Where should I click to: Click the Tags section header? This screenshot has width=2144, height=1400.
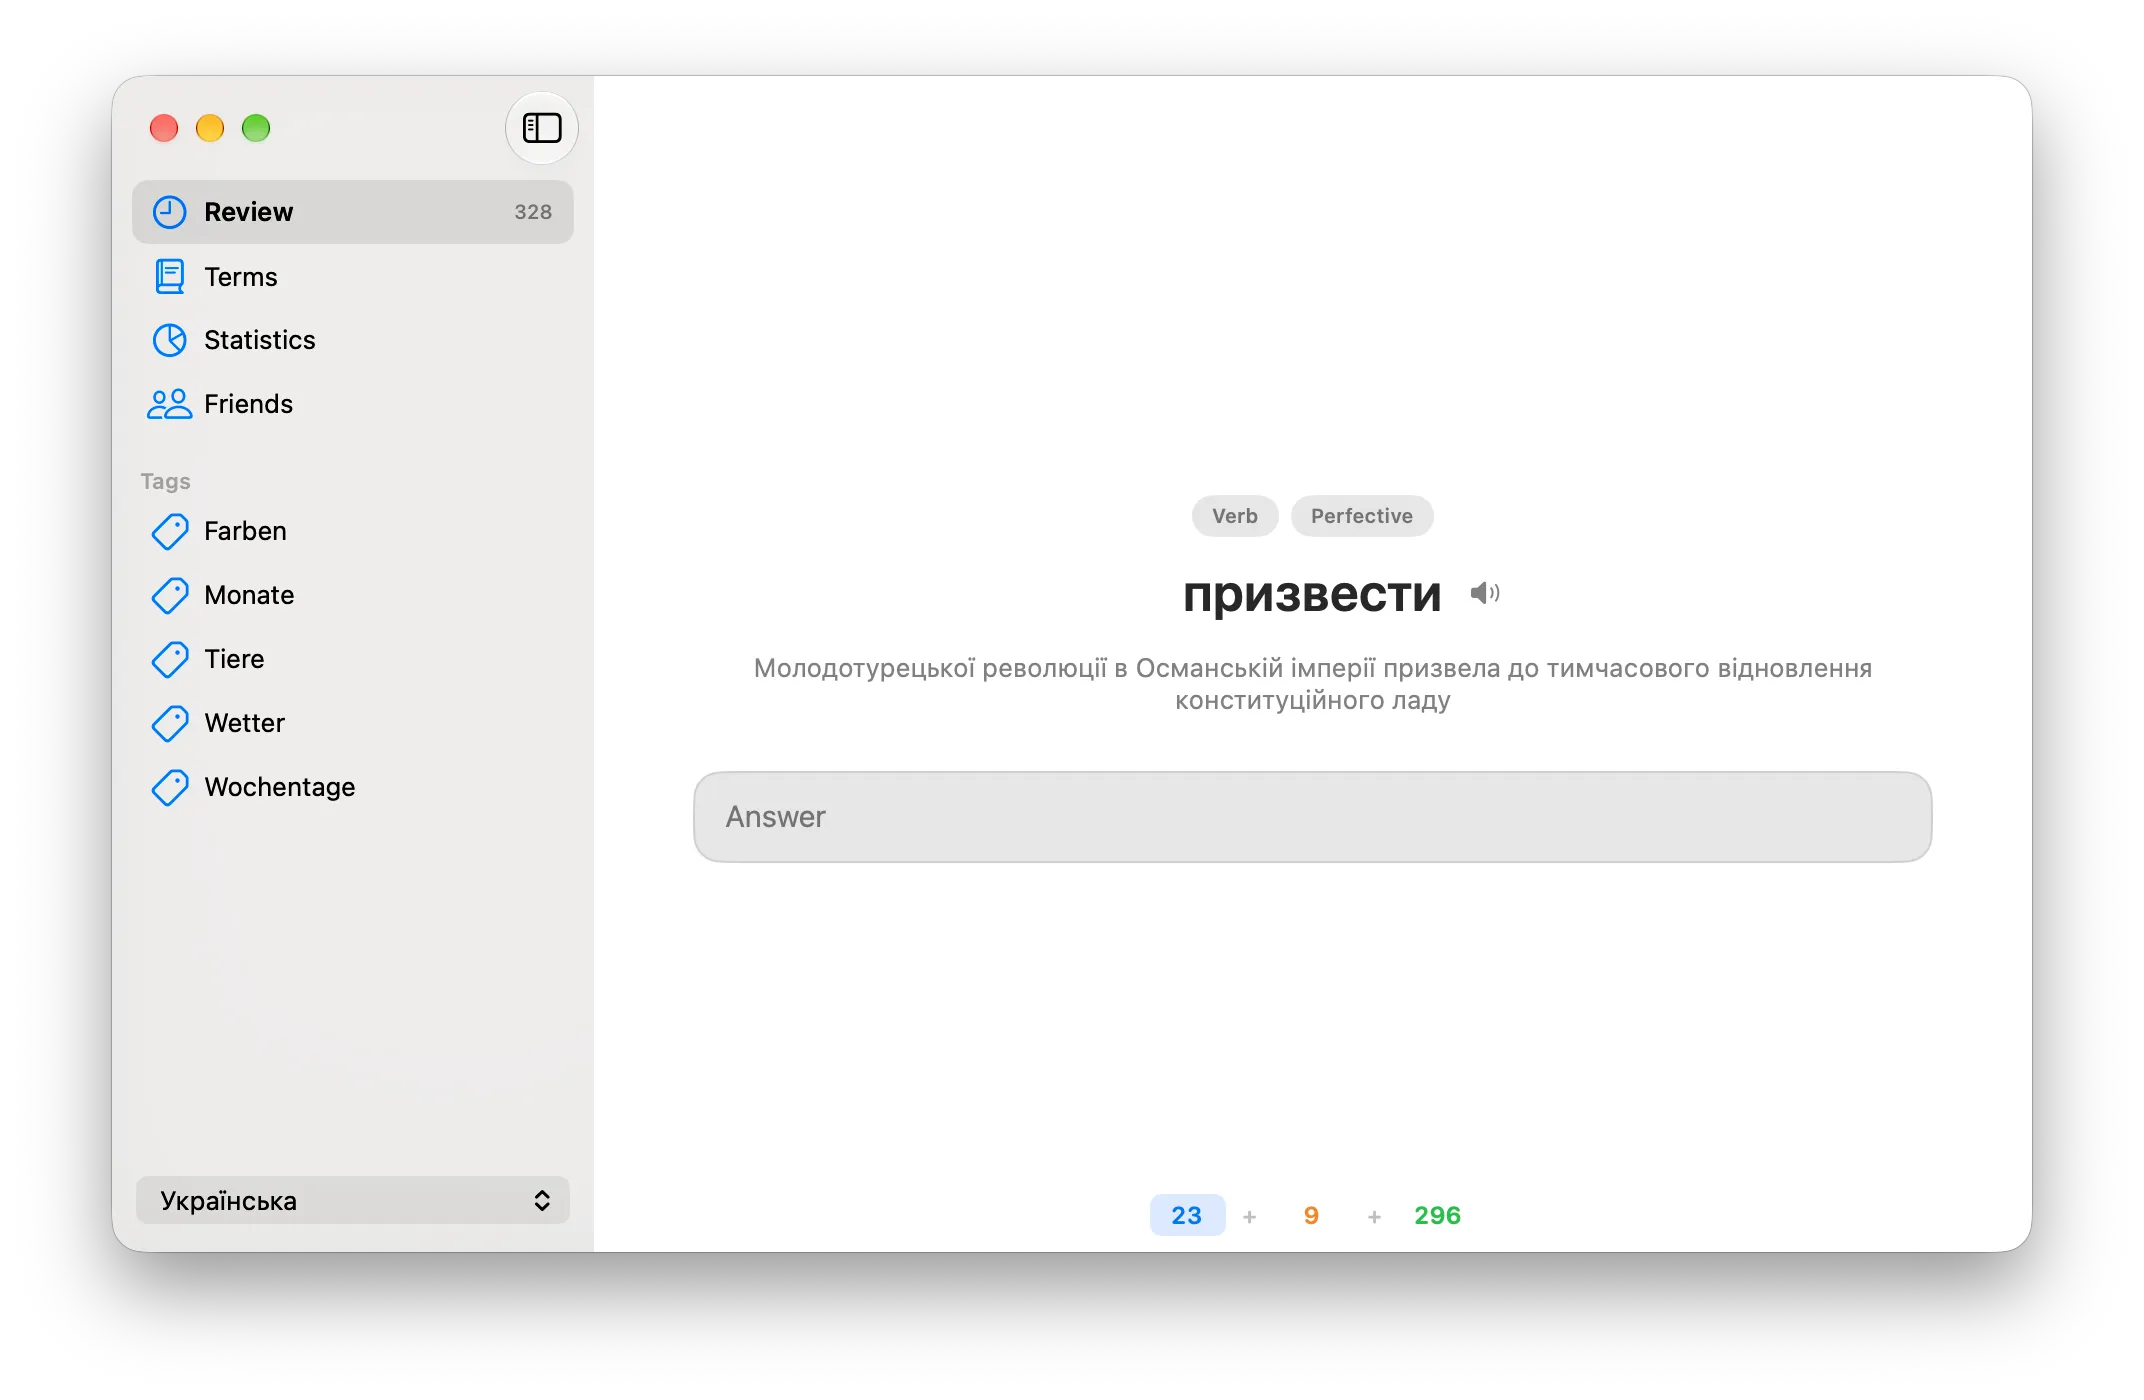[165, 481]
